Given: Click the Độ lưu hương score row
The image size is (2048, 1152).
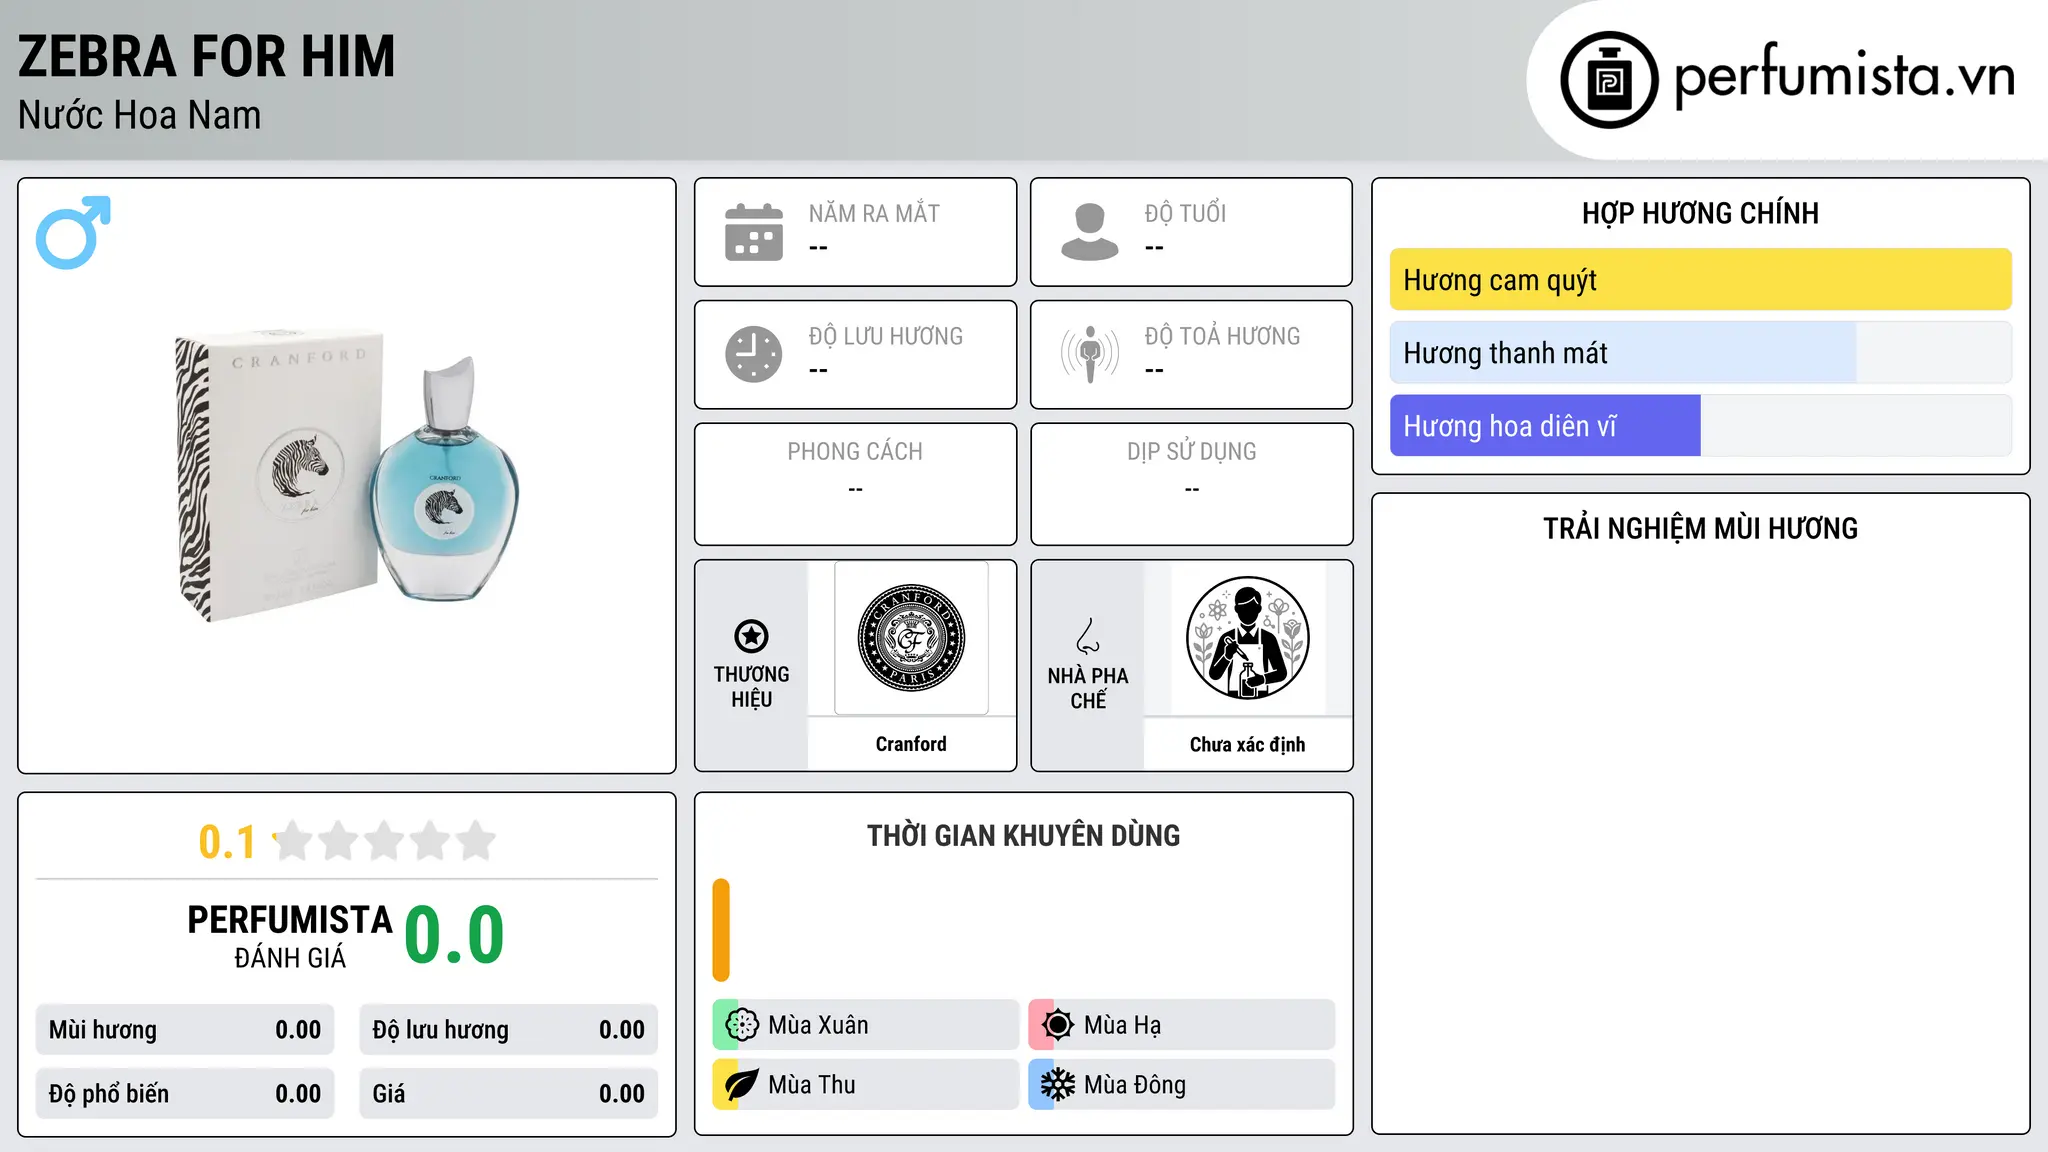Looking at the screenshot, I should tap(508, 1030).
